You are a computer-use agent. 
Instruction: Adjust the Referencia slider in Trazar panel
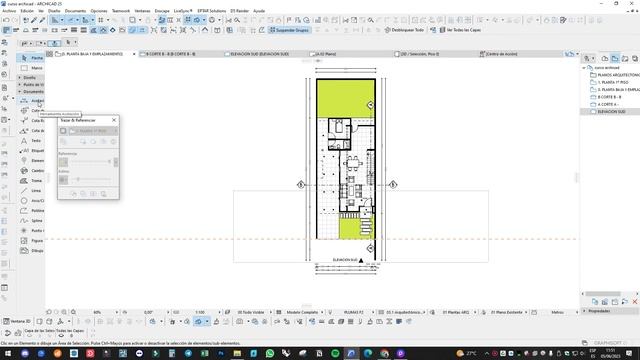click(x=91, y=162)
